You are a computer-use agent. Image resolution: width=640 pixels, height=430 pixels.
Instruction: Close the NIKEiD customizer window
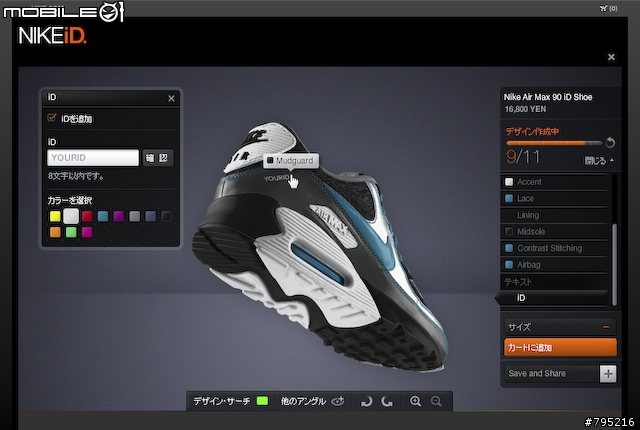tap(611, 57)
